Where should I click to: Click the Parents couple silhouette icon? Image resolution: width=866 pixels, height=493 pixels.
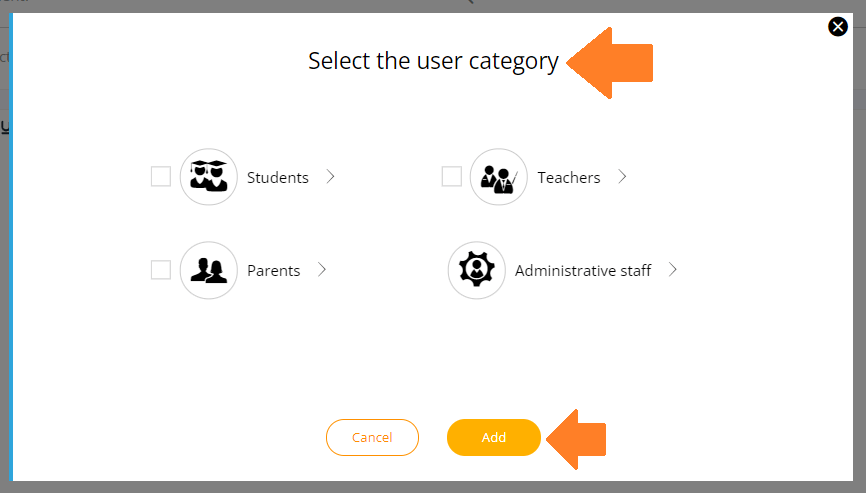209,270
